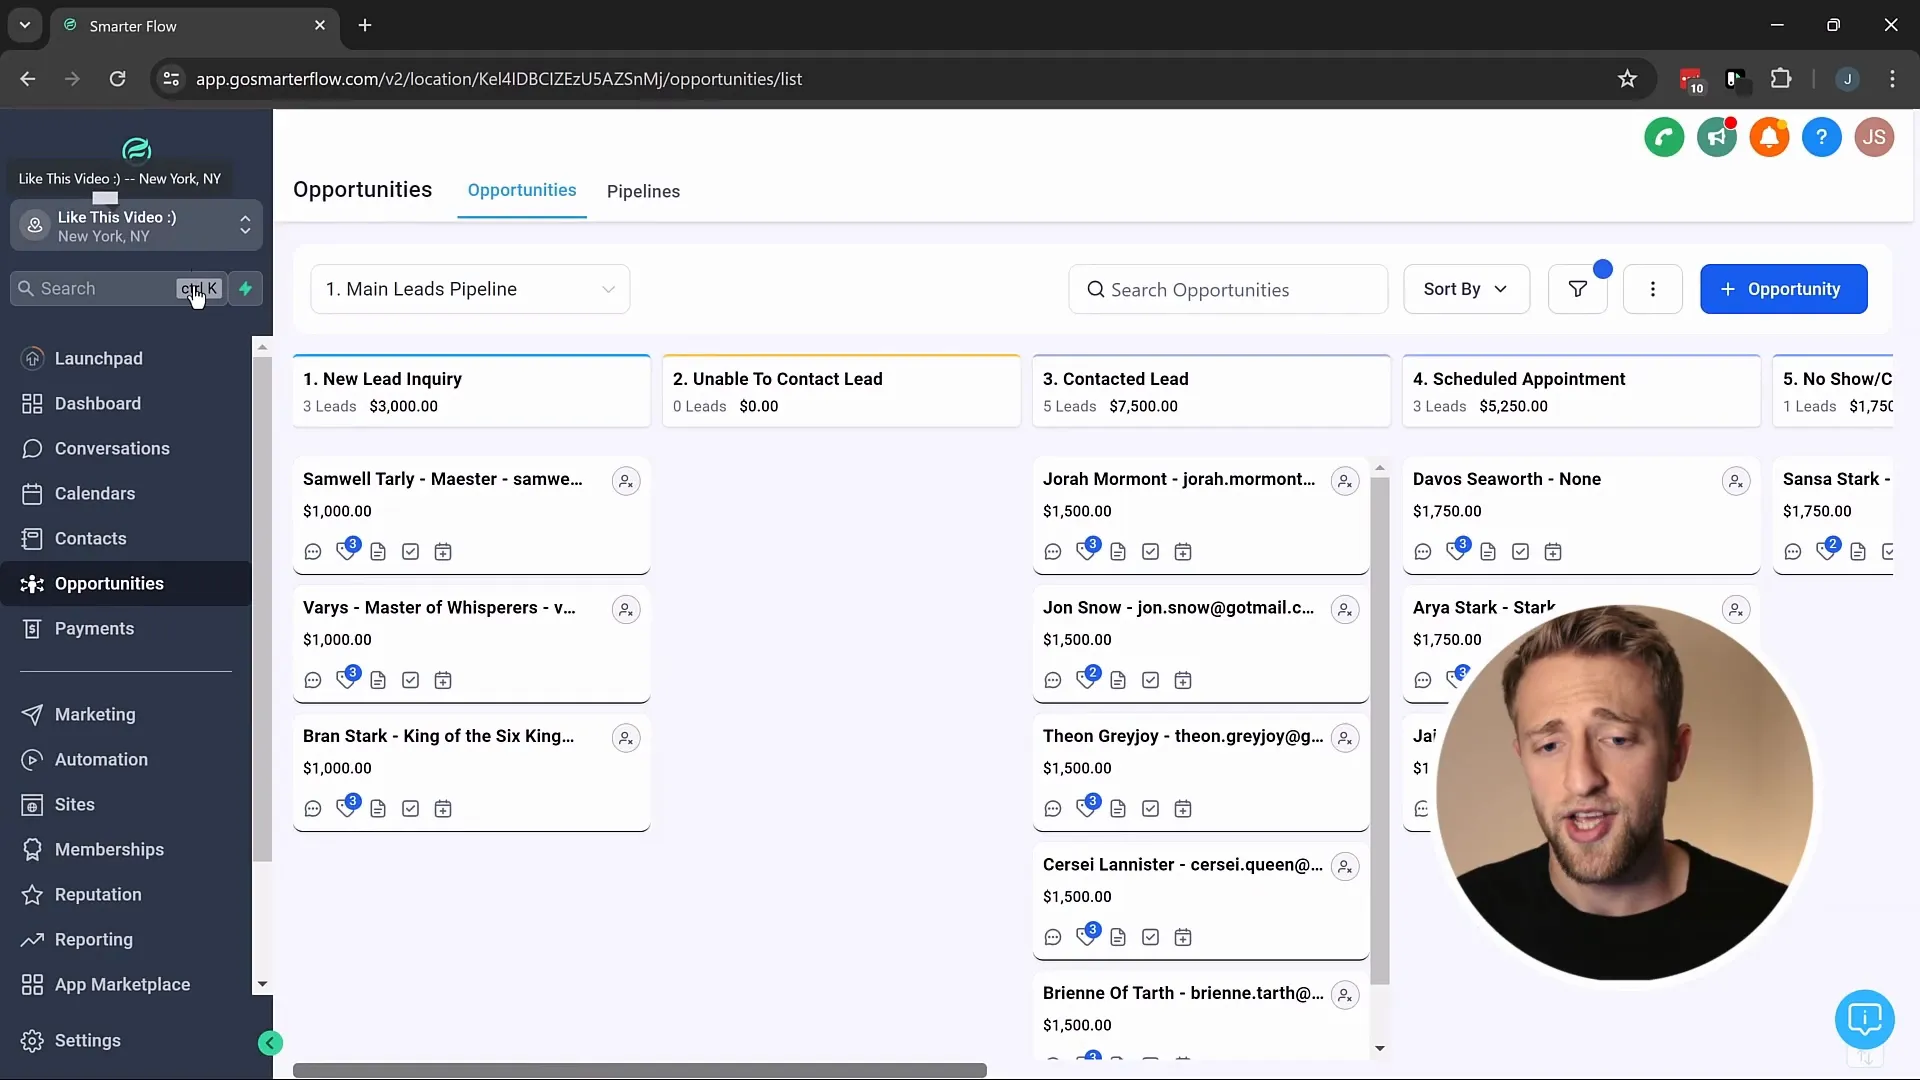Open the live chat support widget
Image resolution: width=1920 pixels, height=1080 pixels.
click(1864, 1019)
